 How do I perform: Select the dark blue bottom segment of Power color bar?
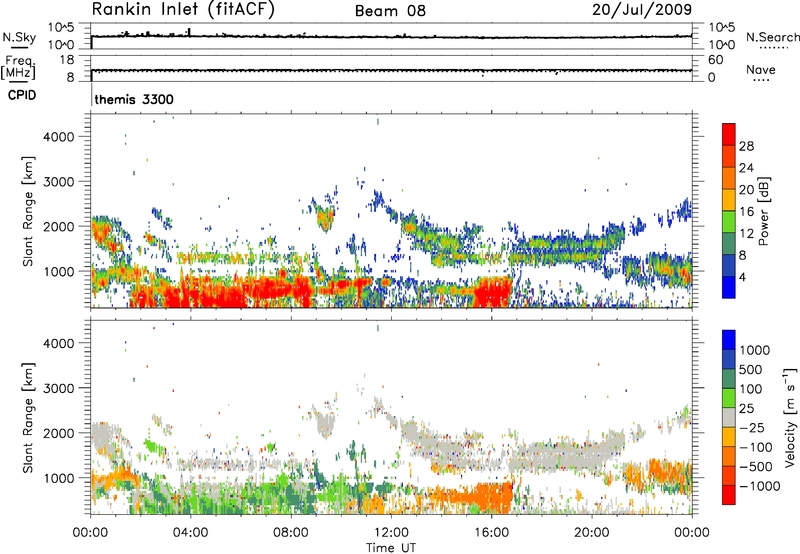coord(729,287)
